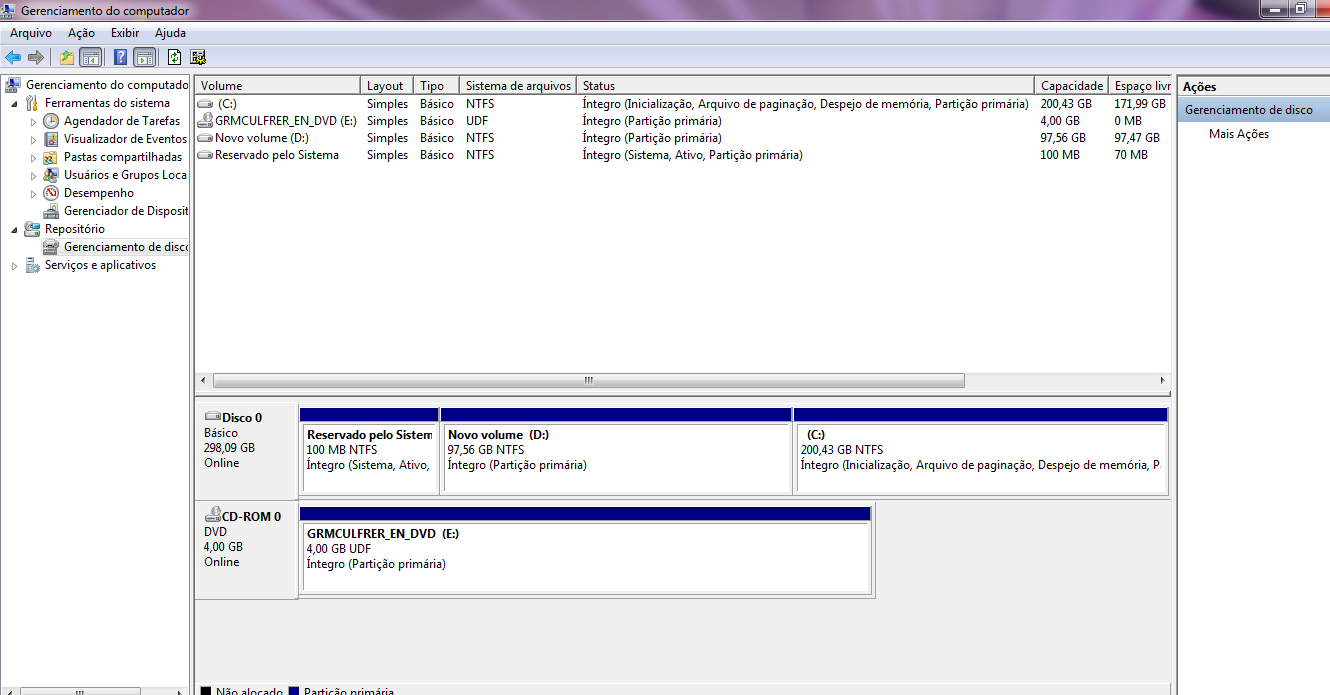
Task: Expand the Serviços e aplicativos node
Action: (x=14, y=265)
